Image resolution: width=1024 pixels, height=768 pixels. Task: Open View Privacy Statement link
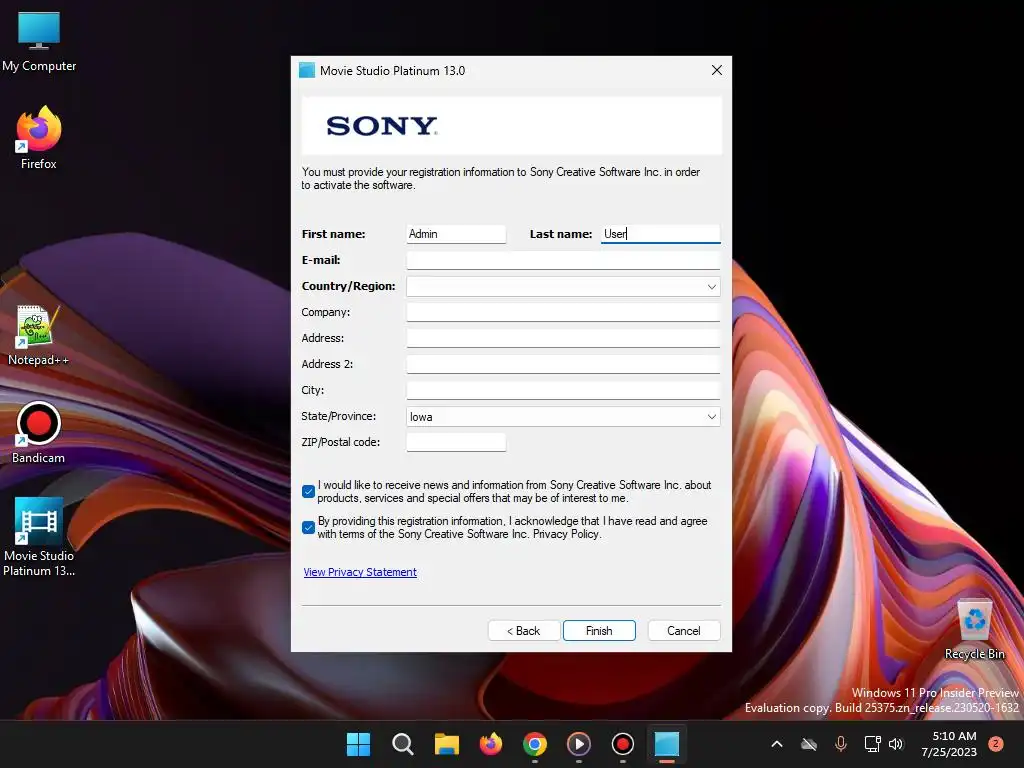(x=360, y=572)
